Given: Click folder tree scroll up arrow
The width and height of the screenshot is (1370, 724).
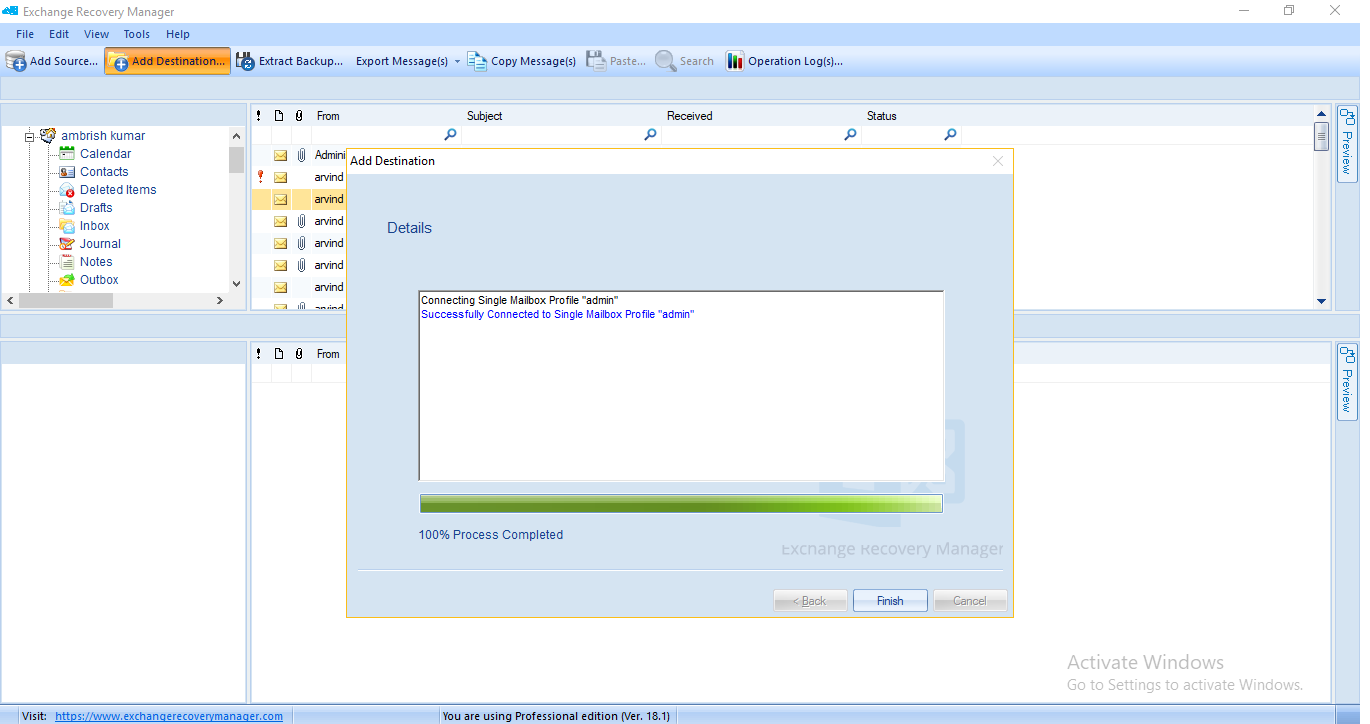Looking at the screenshot, I should [236, 136].
